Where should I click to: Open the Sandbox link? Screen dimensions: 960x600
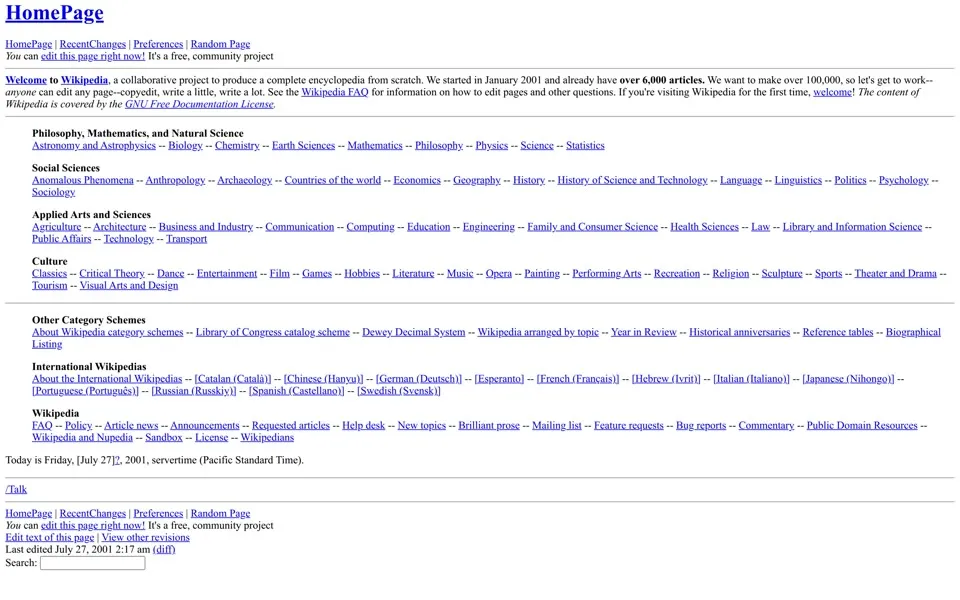pyautogui.click(x=163, y=437)
